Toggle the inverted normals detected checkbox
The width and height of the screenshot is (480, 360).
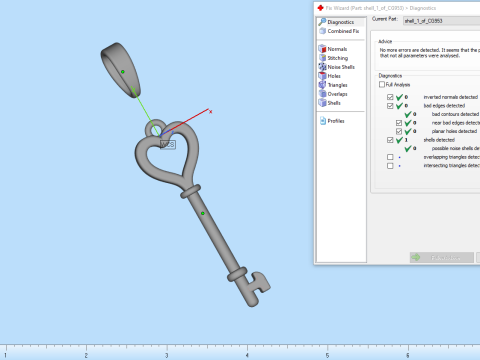[x=390, y=97]
